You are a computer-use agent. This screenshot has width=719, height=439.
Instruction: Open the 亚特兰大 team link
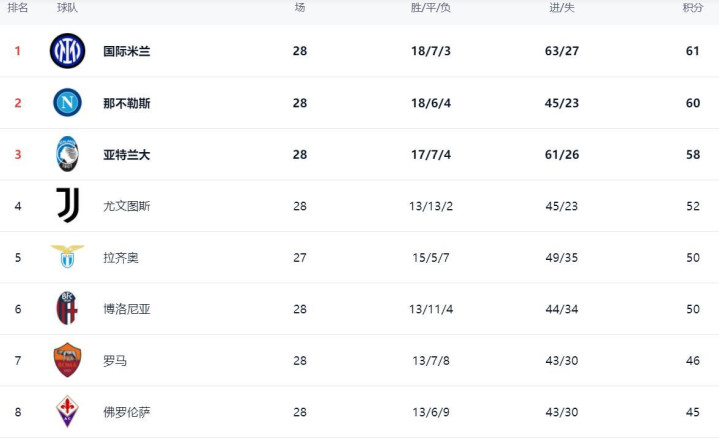click(x=127, y=155)
